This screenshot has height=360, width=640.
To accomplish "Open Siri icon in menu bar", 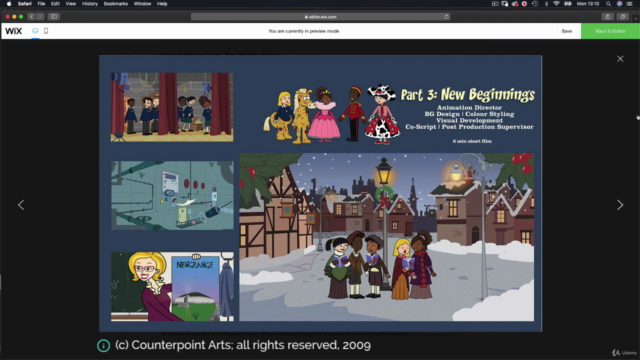I will click(x=620, y=4).
